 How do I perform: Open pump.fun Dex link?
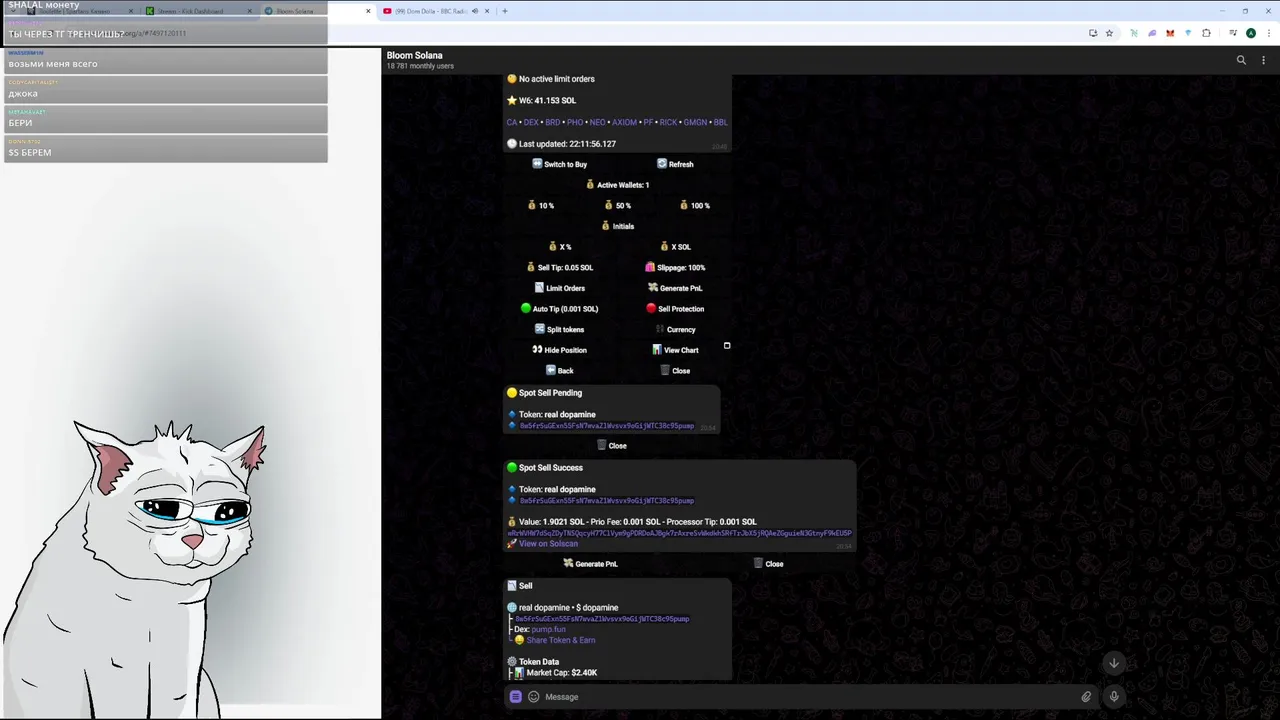coord(548,629)
